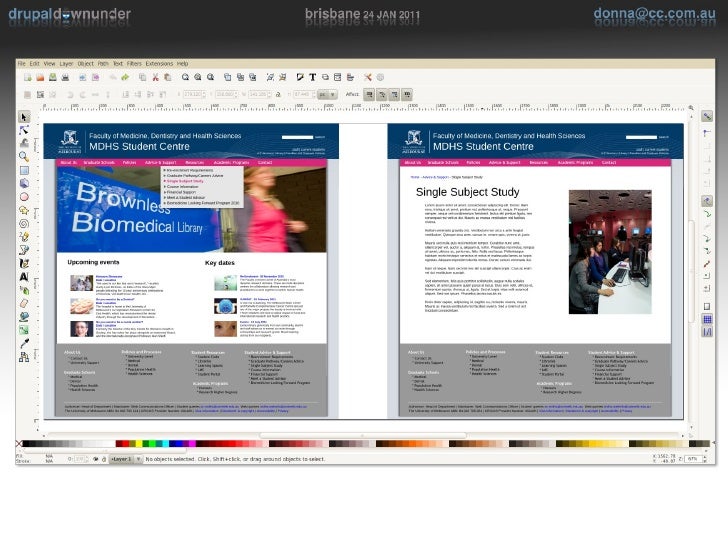Toggle snap to grids button
Screen dimensions: 728x546
click(707, 319)
